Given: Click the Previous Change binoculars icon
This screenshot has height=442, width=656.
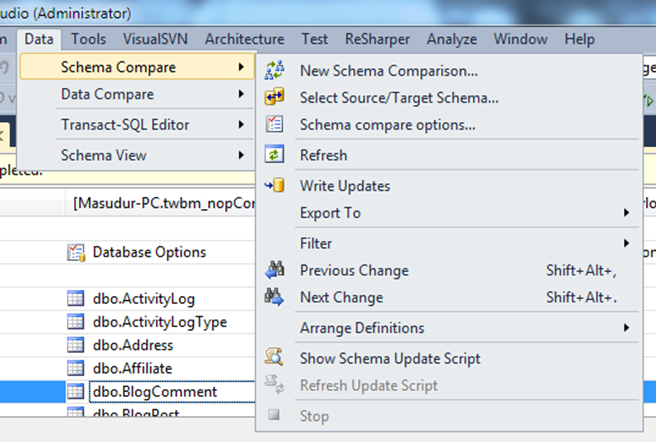Looking at the screenshot, I should pyautogui.click(x=273, y=270).
